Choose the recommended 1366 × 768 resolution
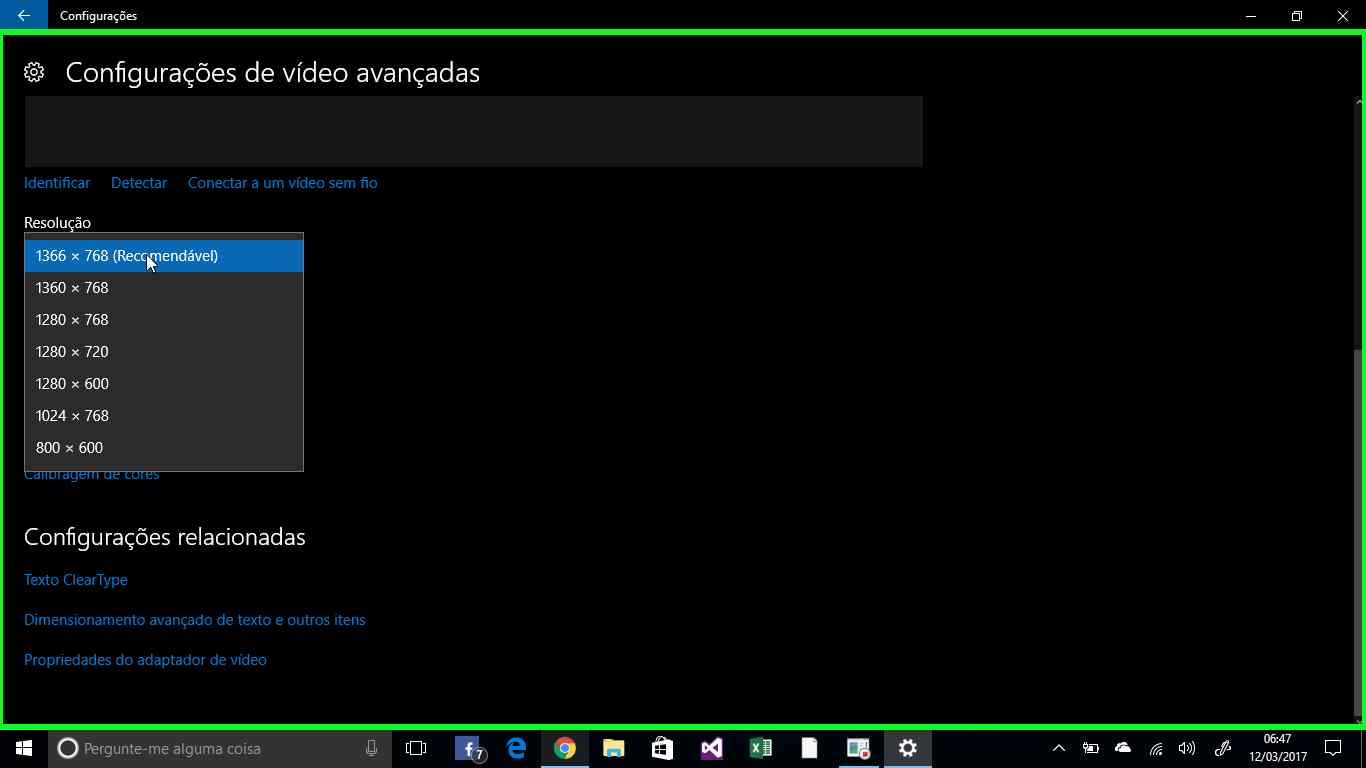 [127, 255]
